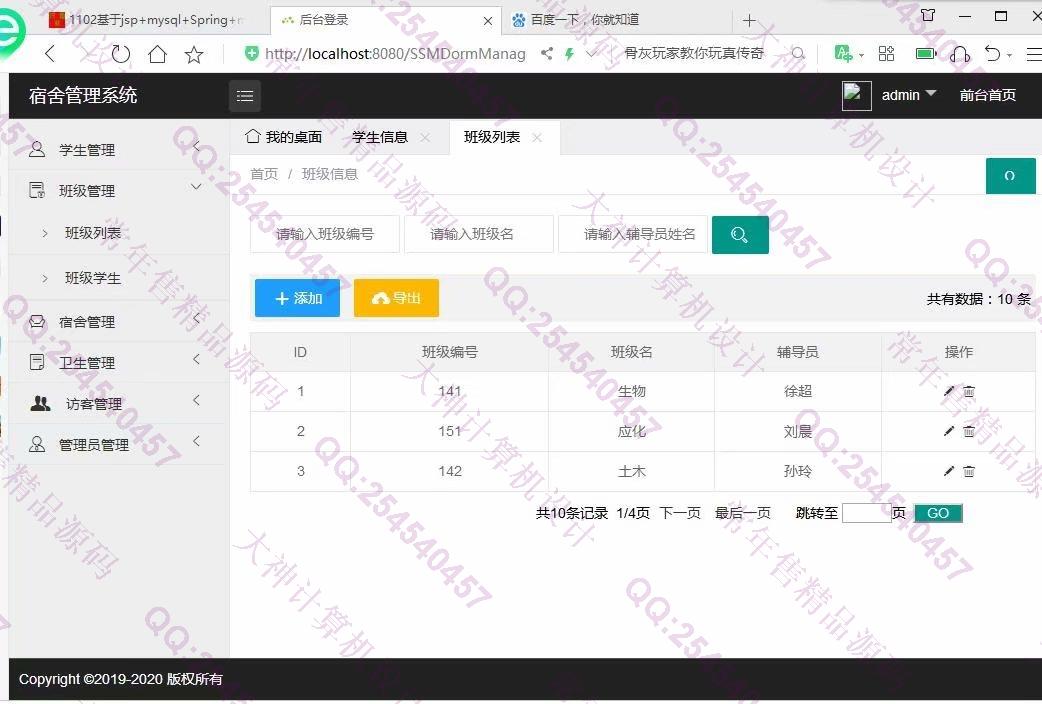Screen dimensions: 1042x704
Task: Click the browser undo arrow icon
Action: [x=992, y=53]
